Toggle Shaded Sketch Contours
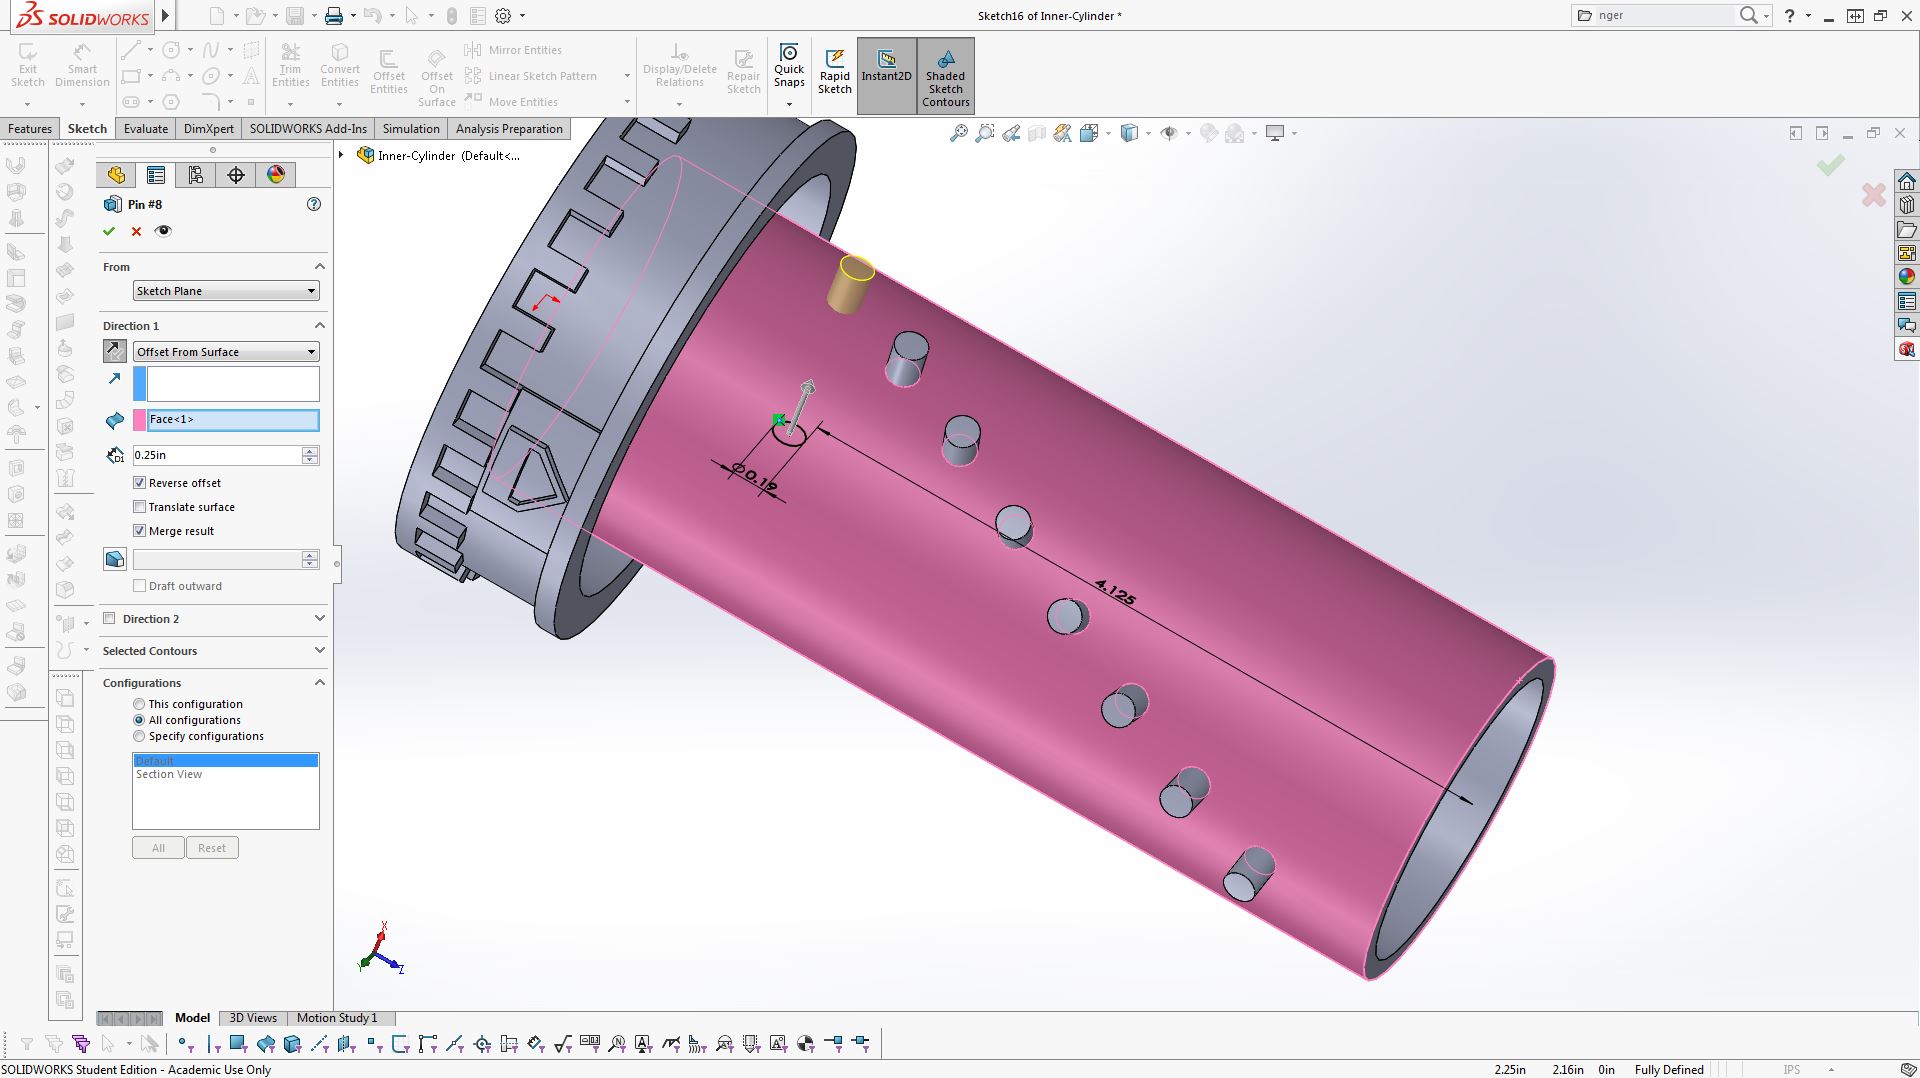 coord(946,76)
